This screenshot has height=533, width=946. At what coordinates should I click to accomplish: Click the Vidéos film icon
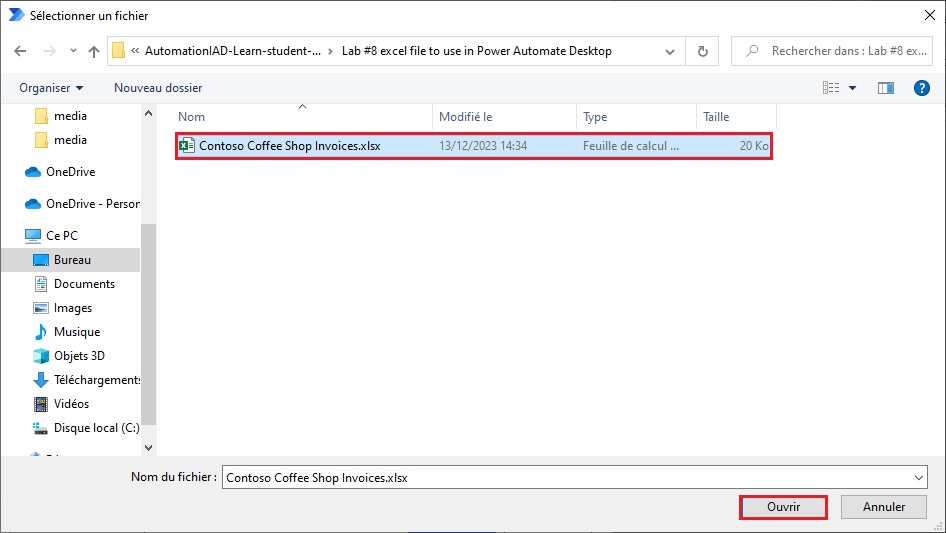[40, 404]
